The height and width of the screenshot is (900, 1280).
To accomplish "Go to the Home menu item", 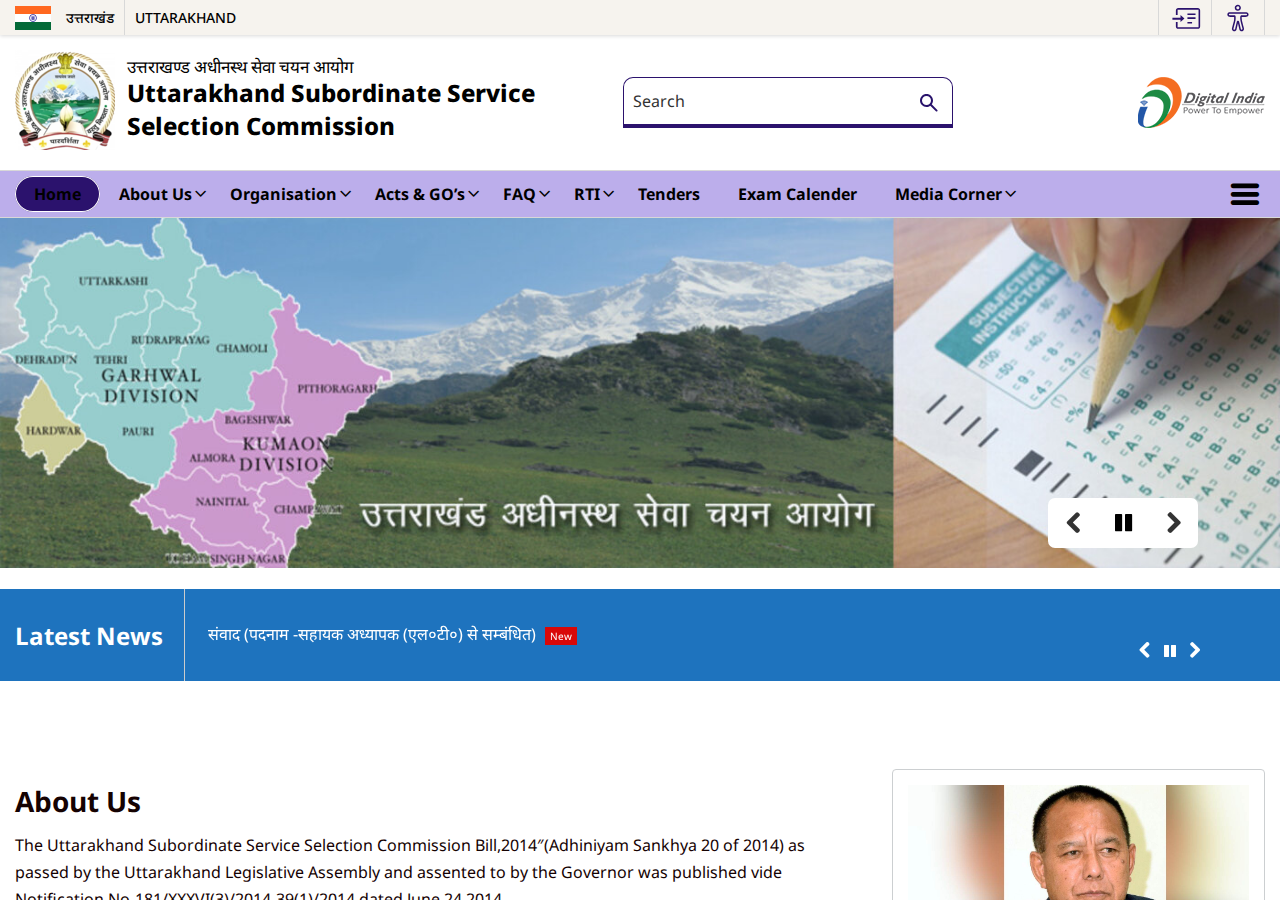I will pyautogui.click(x=58, y=194).
